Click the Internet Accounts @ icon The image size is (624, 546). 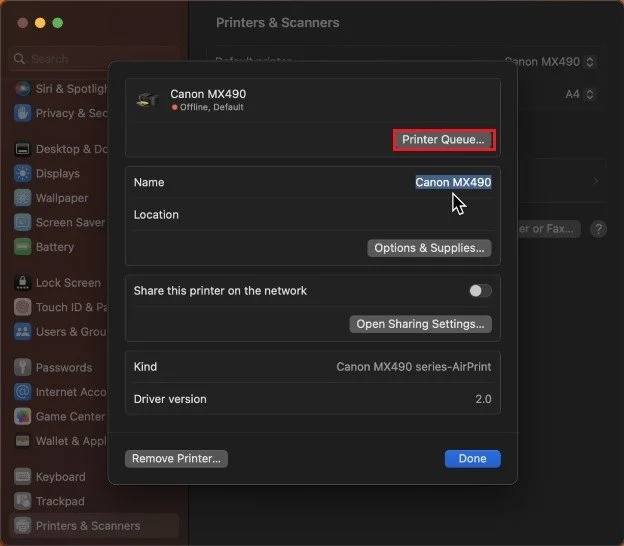click(22, 392)
